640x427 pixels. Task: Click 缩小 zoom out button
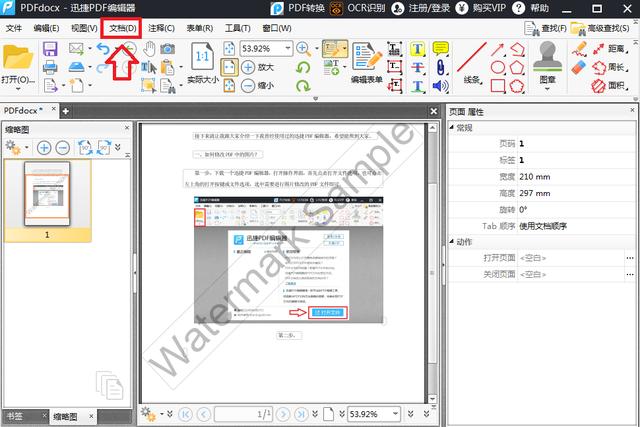point(258,85)
